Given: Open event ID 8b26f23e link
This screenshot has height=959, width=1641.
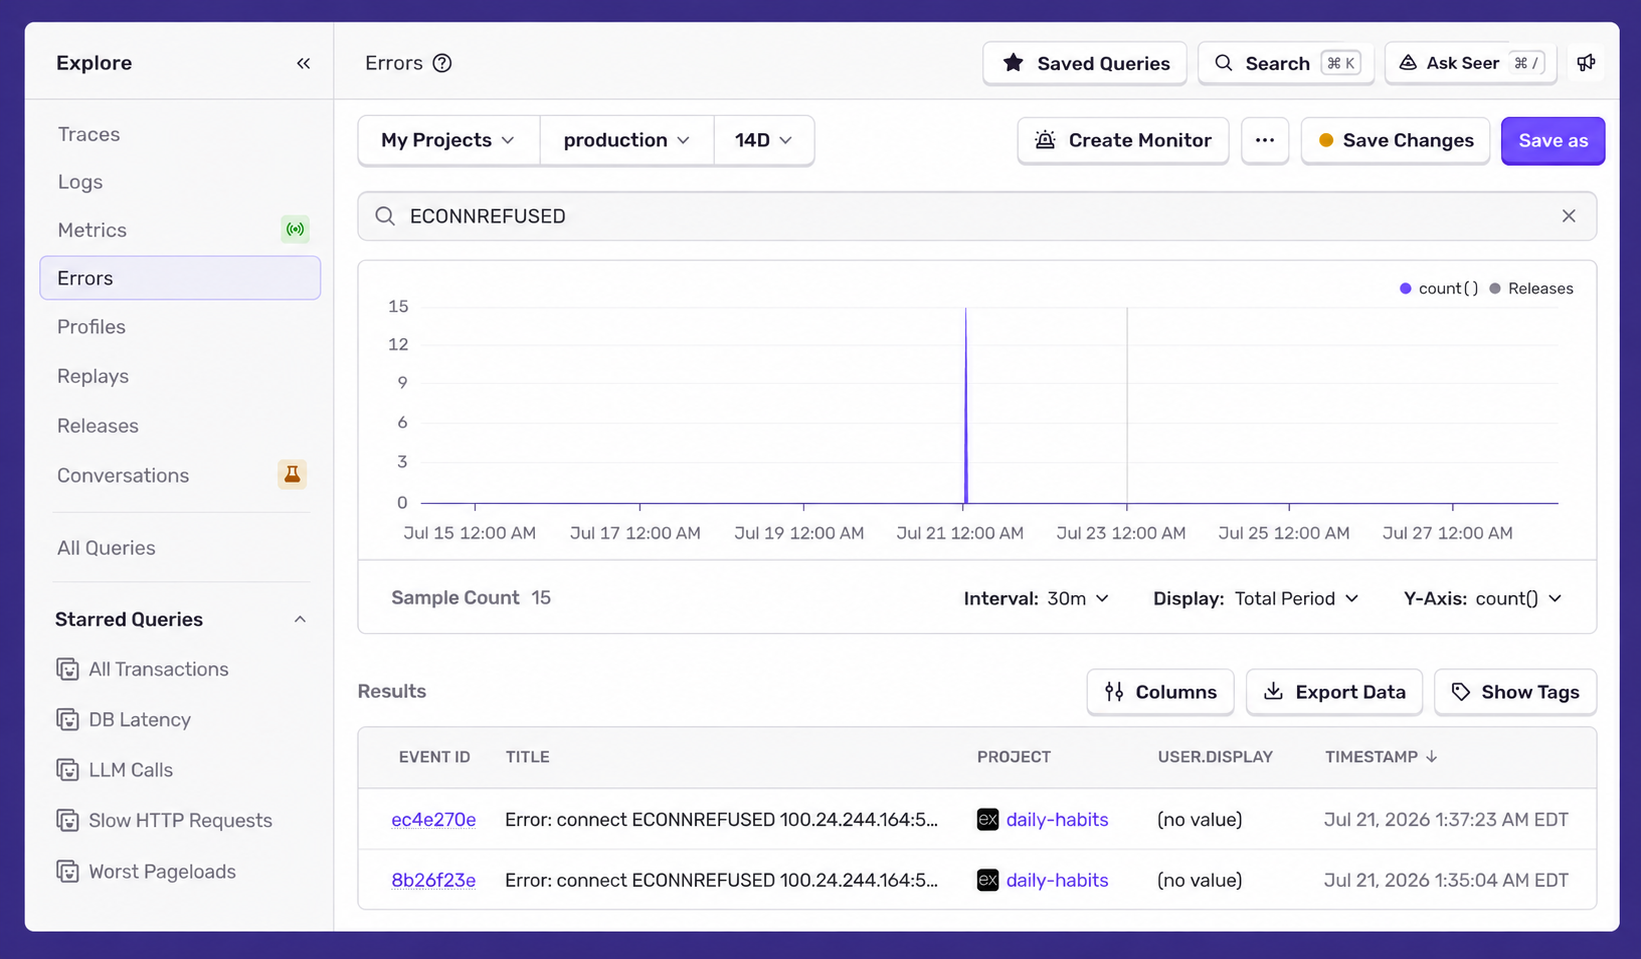Looking at the screenshot, I should 433,880.
